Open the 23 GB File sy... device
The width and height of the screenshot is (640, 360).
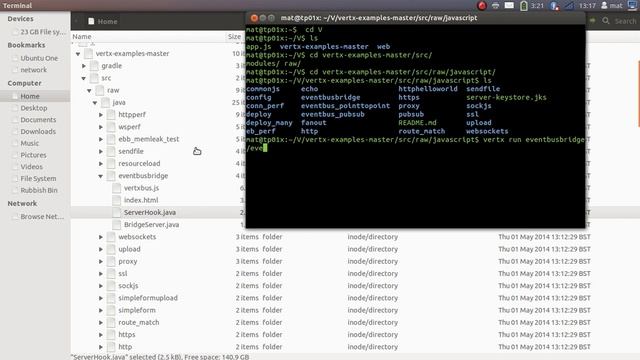(42, 32)
